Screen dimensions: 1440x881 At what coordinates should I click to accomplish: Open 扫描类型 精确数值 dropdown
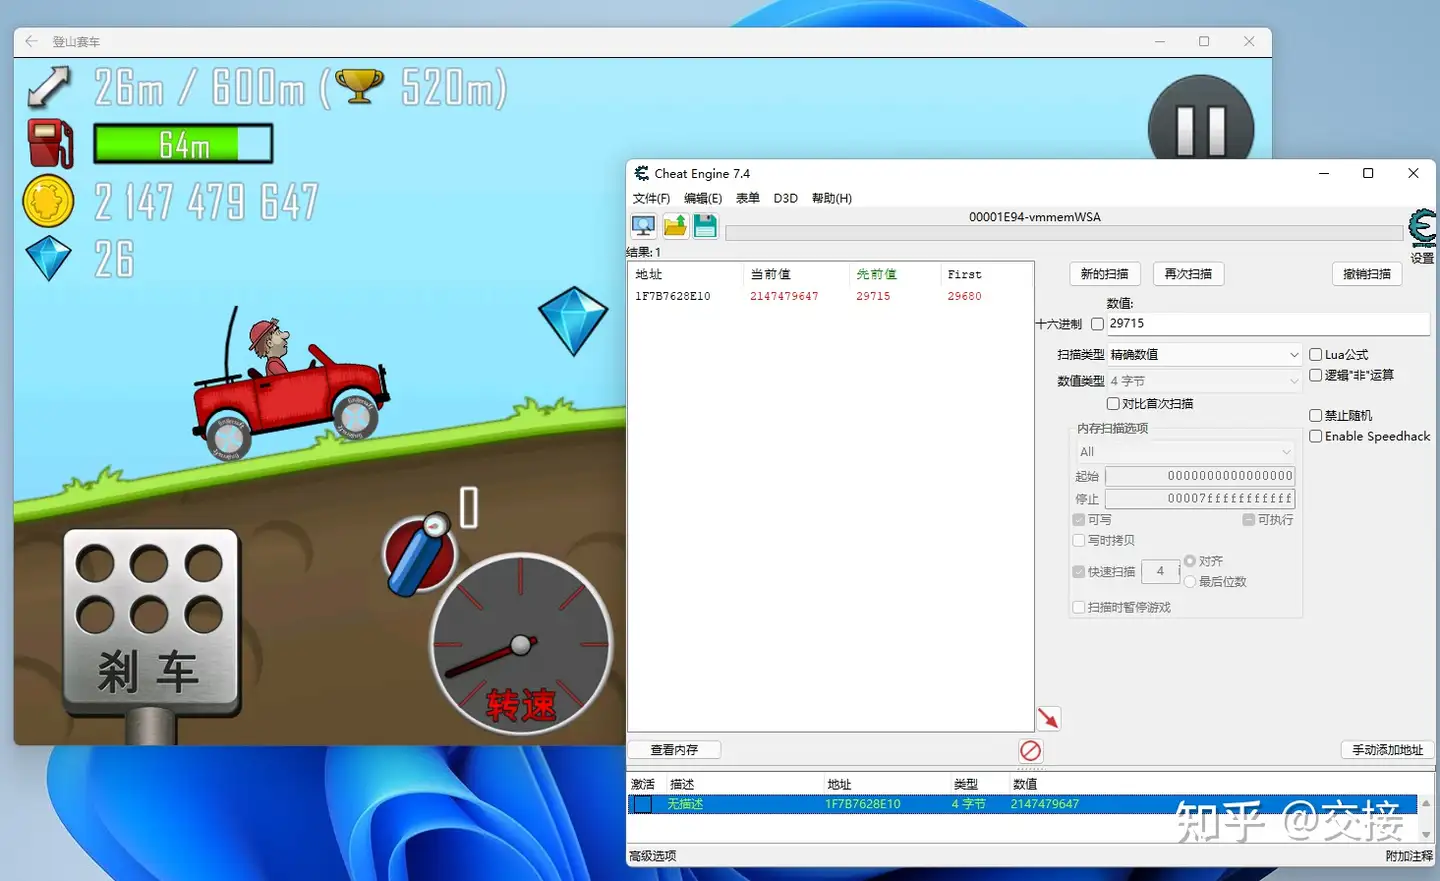pos(1204,354)
